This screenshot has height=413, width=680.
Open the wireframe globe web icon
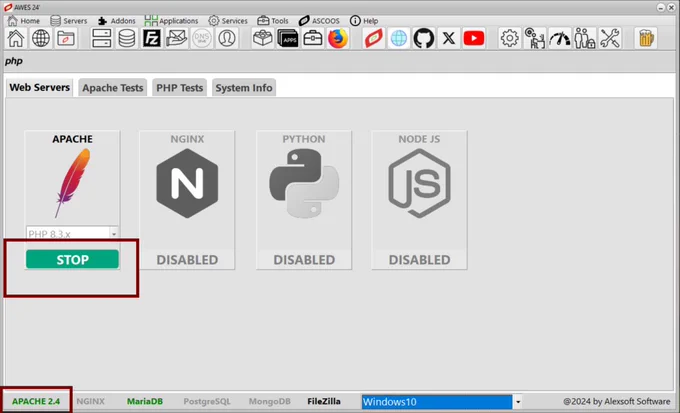coord(41,38)
